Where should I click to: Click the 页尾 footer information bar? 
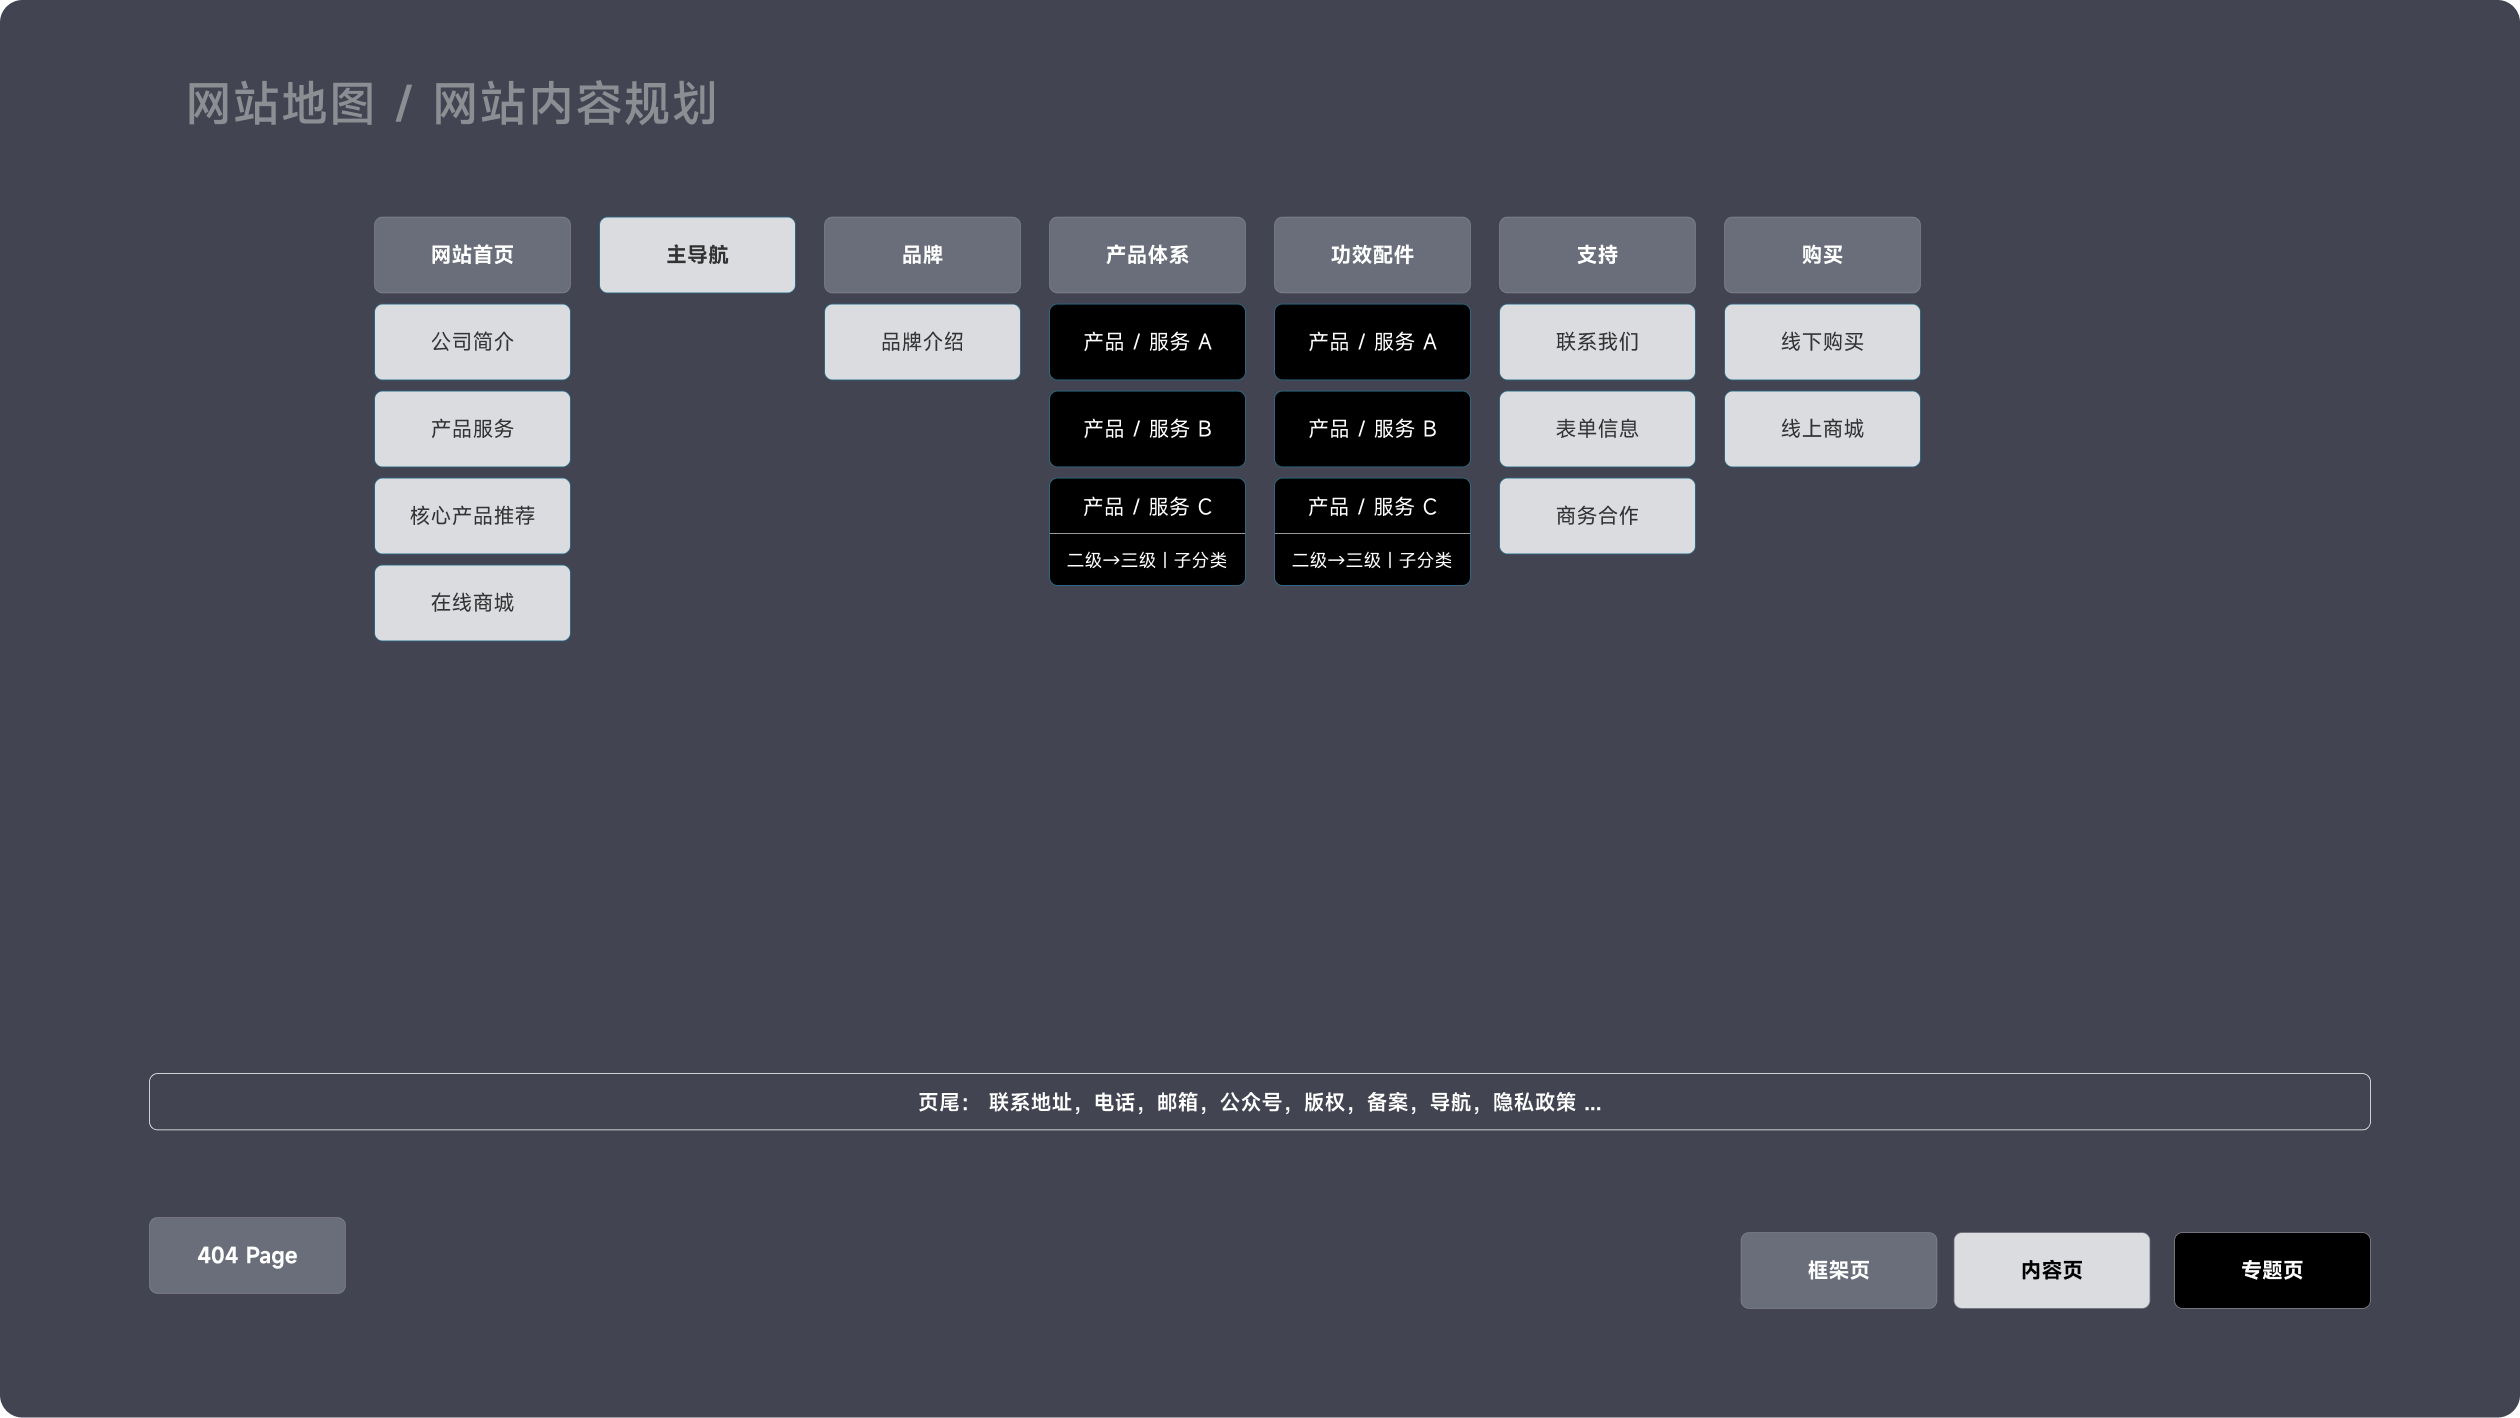point(1259,1102)
